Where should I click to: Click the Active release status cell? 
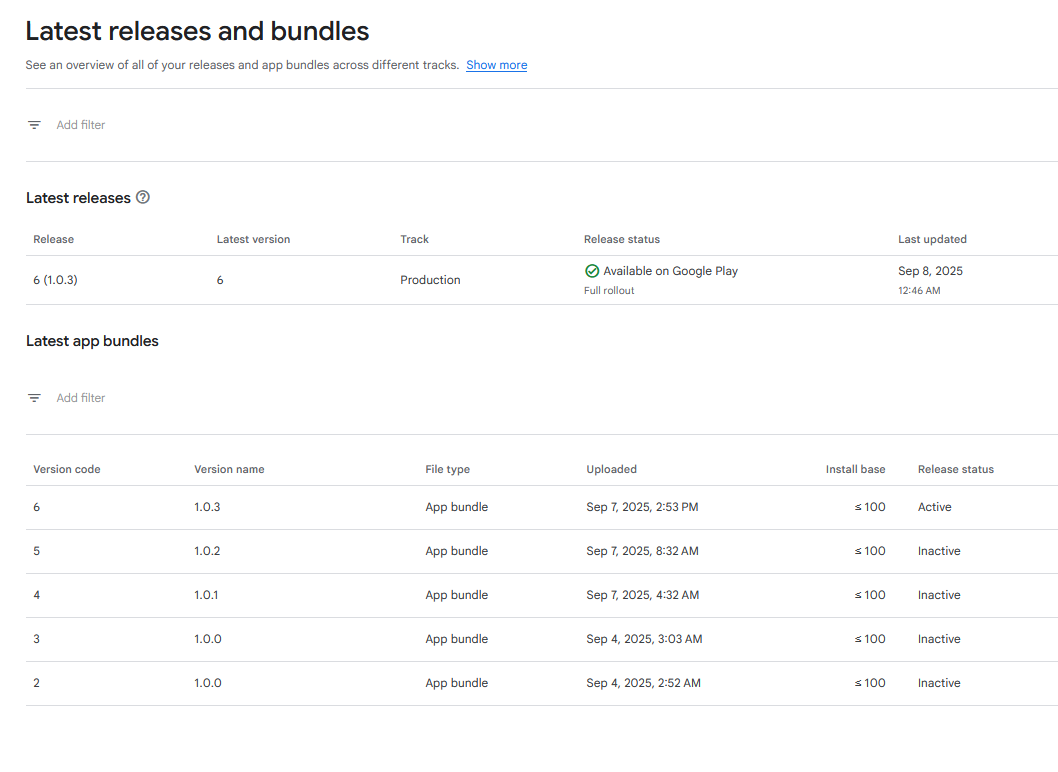click(x=935, y=507)
